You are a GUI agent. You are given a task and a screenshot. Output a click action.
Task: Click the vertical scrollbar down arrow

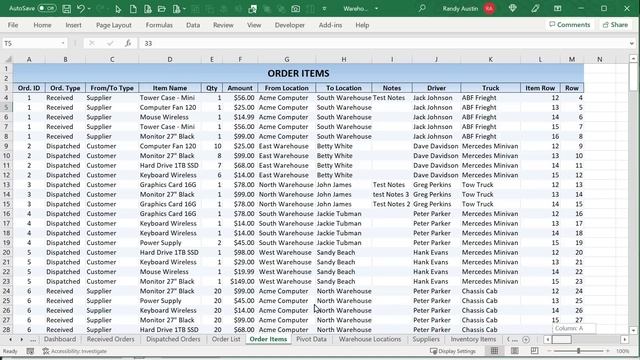633,330
